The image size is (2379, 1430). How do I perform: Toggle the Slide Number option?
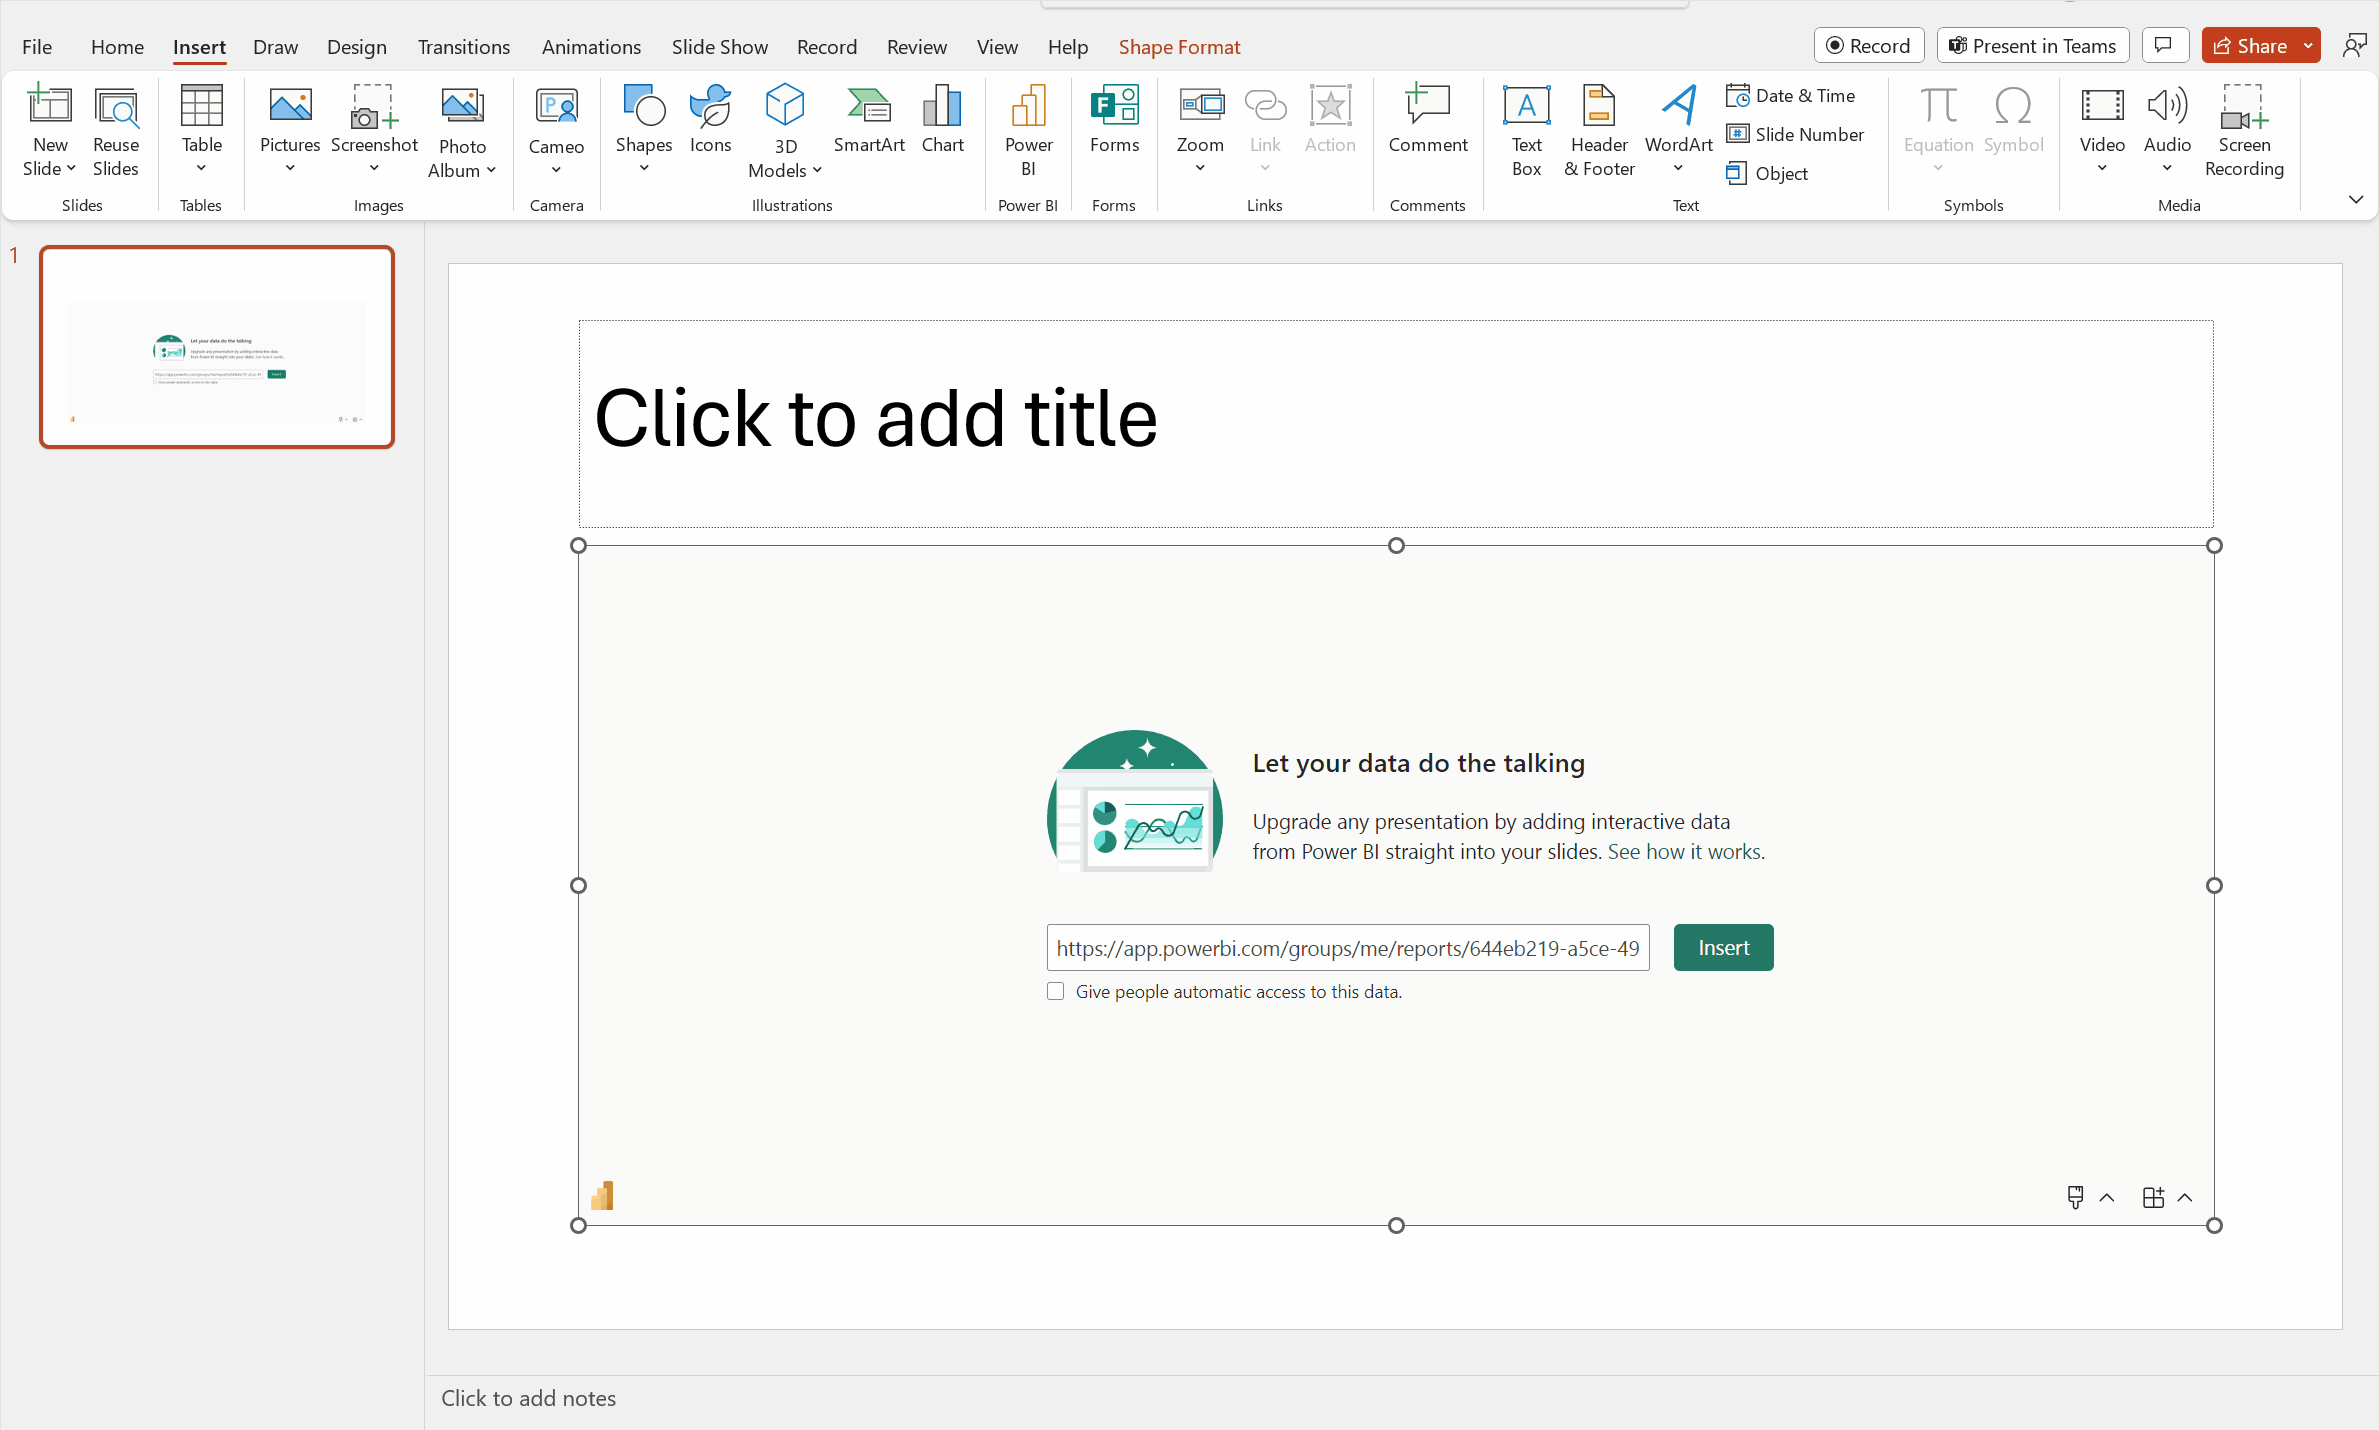pyautogui.click(x=1794, y=132)
